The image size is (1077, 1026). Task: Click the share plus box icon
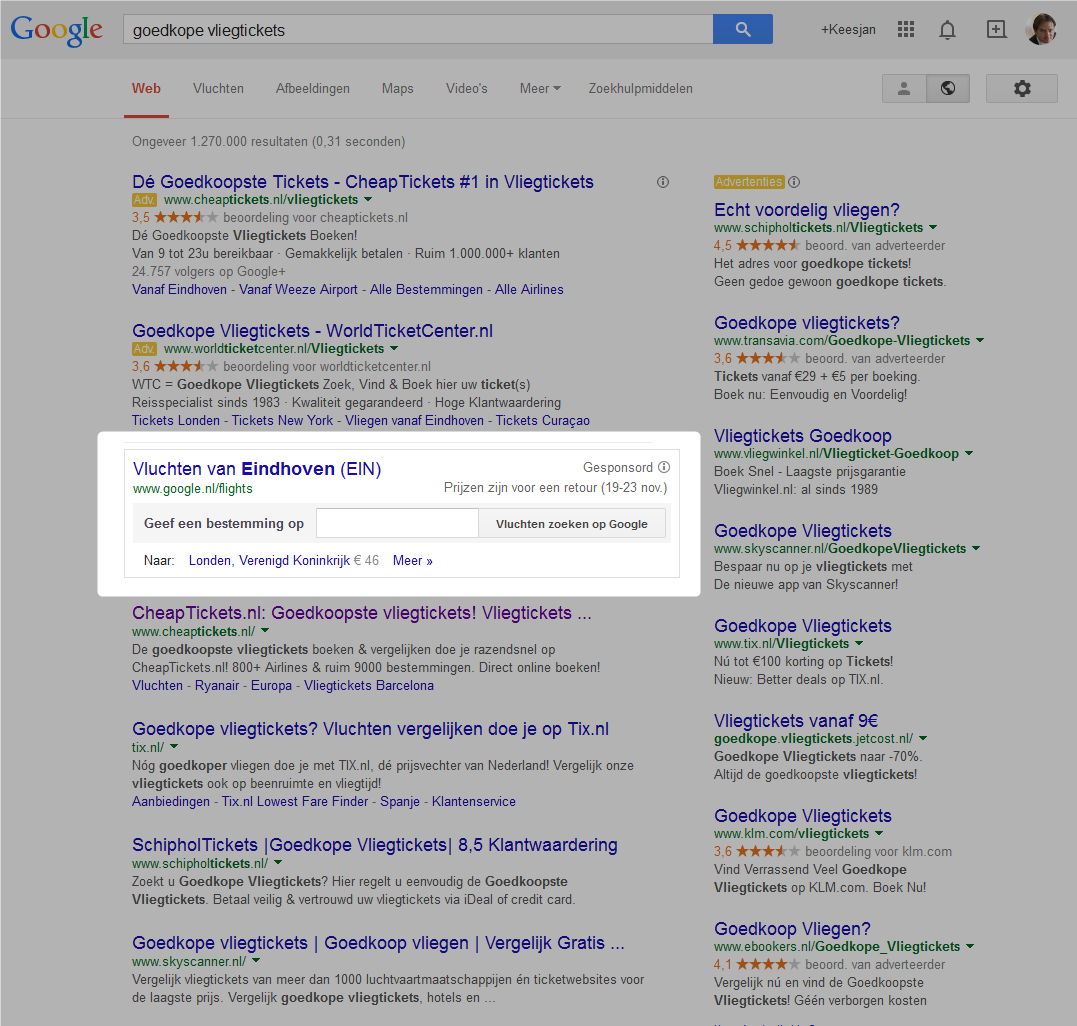[996, 29]
